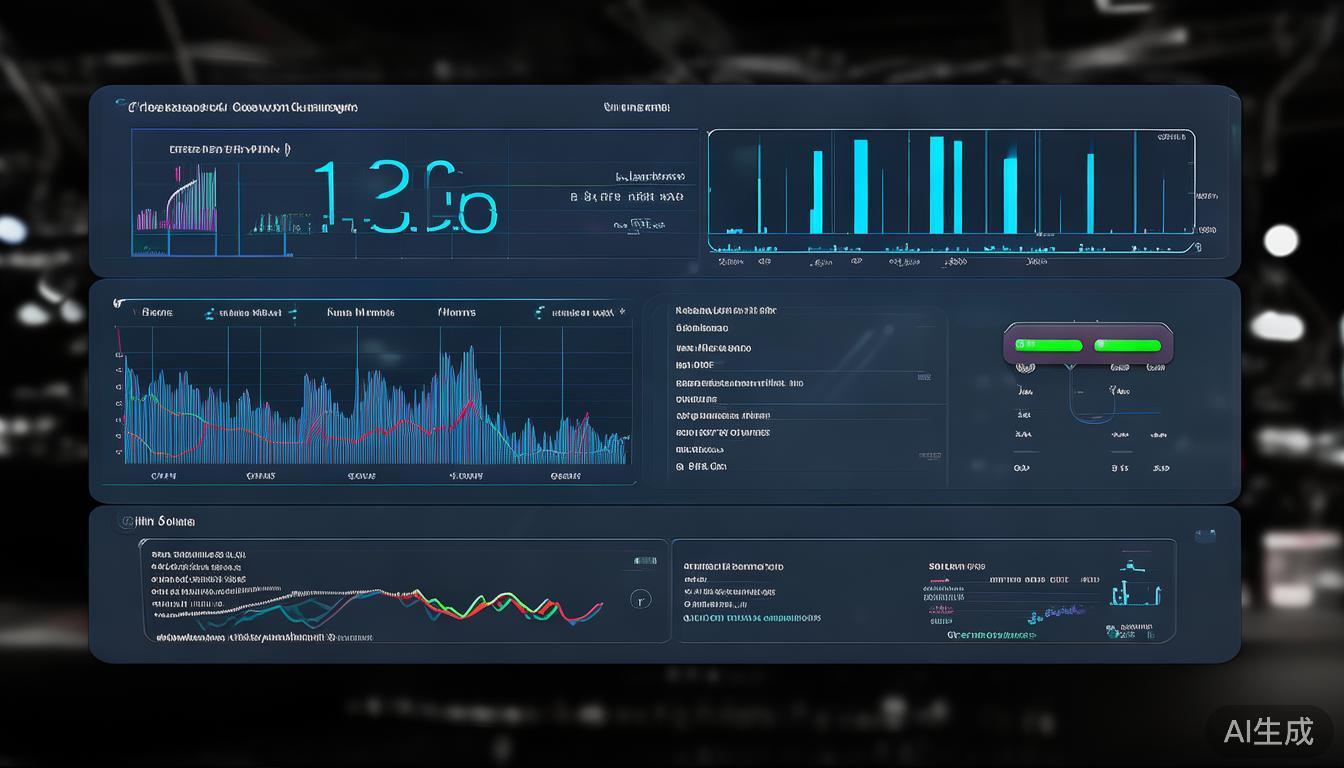
Task: Click the arrow after the last spiky-chart tab label
Action: (621, 312)
